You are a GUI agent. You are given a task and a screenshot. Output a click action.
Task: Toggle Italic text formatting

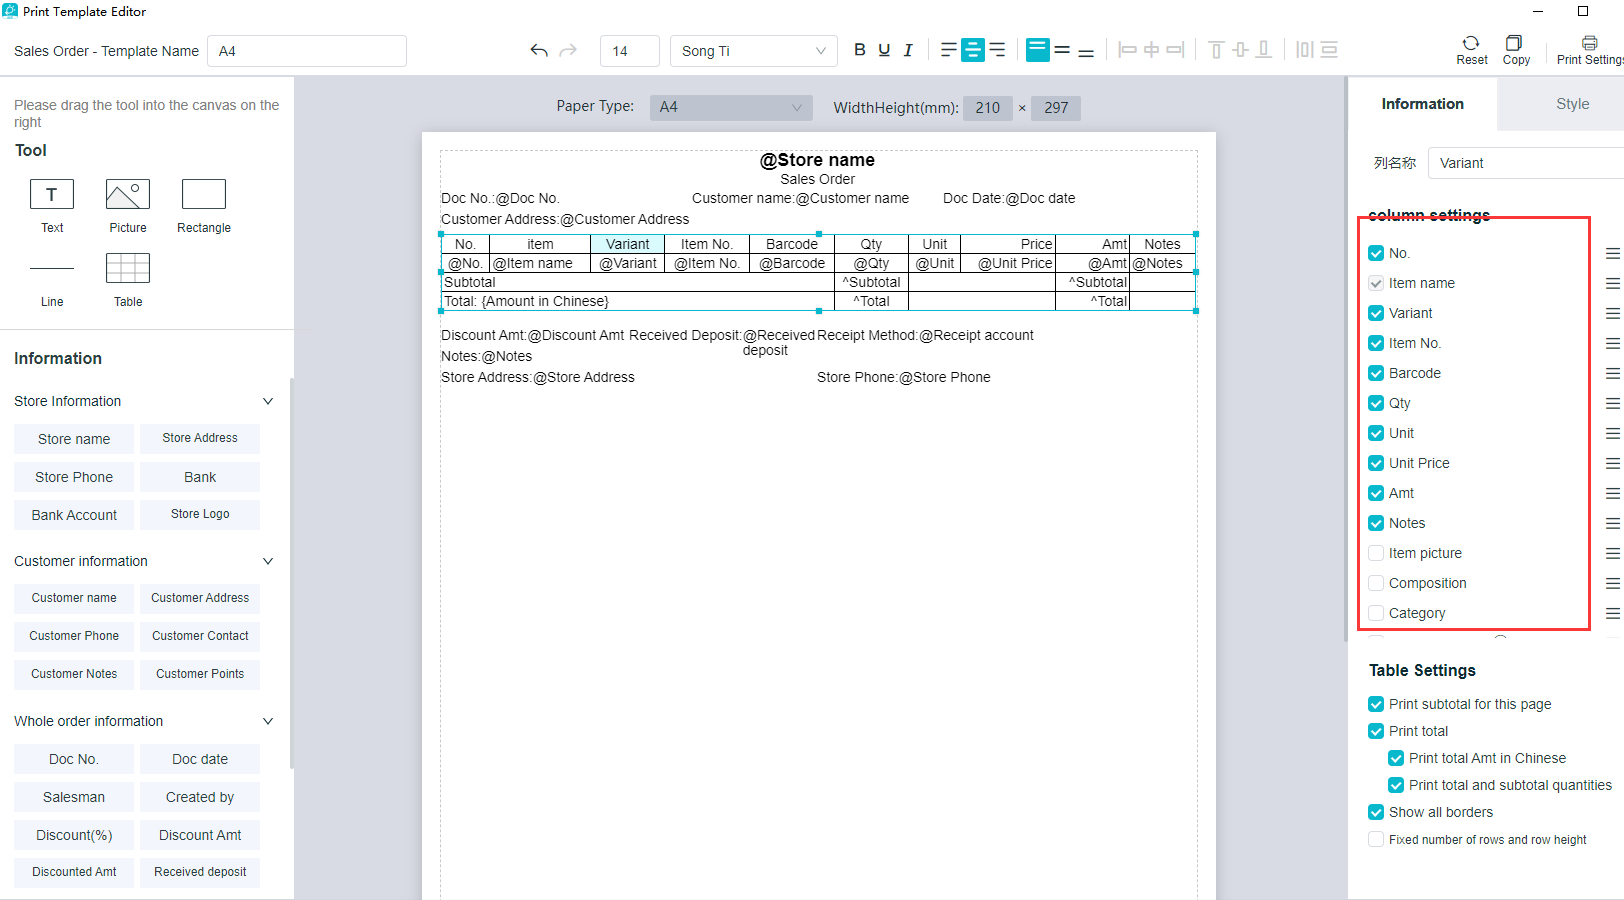click(908, 50)
